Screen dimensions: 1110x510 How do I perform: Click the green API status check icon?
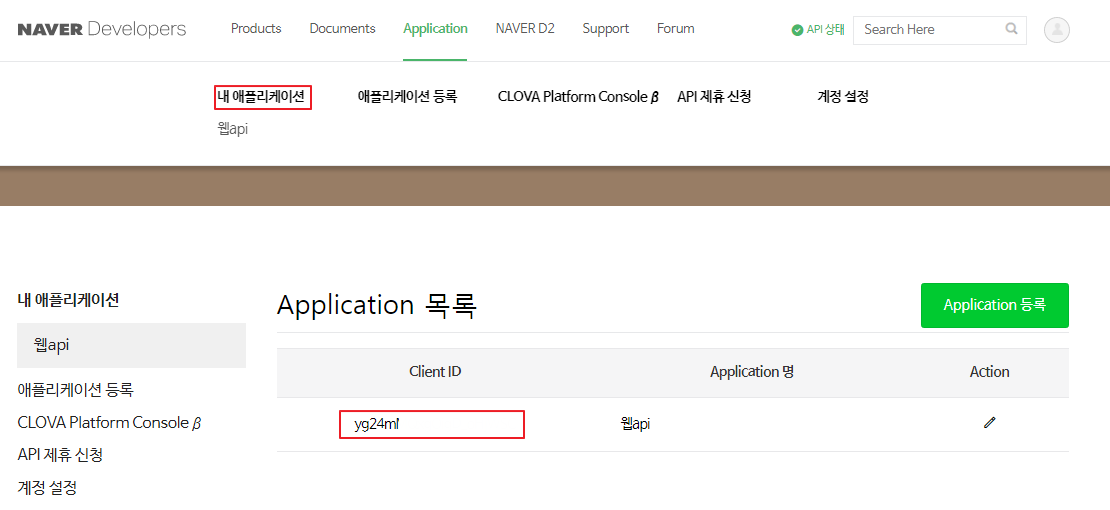coord(797,30)
